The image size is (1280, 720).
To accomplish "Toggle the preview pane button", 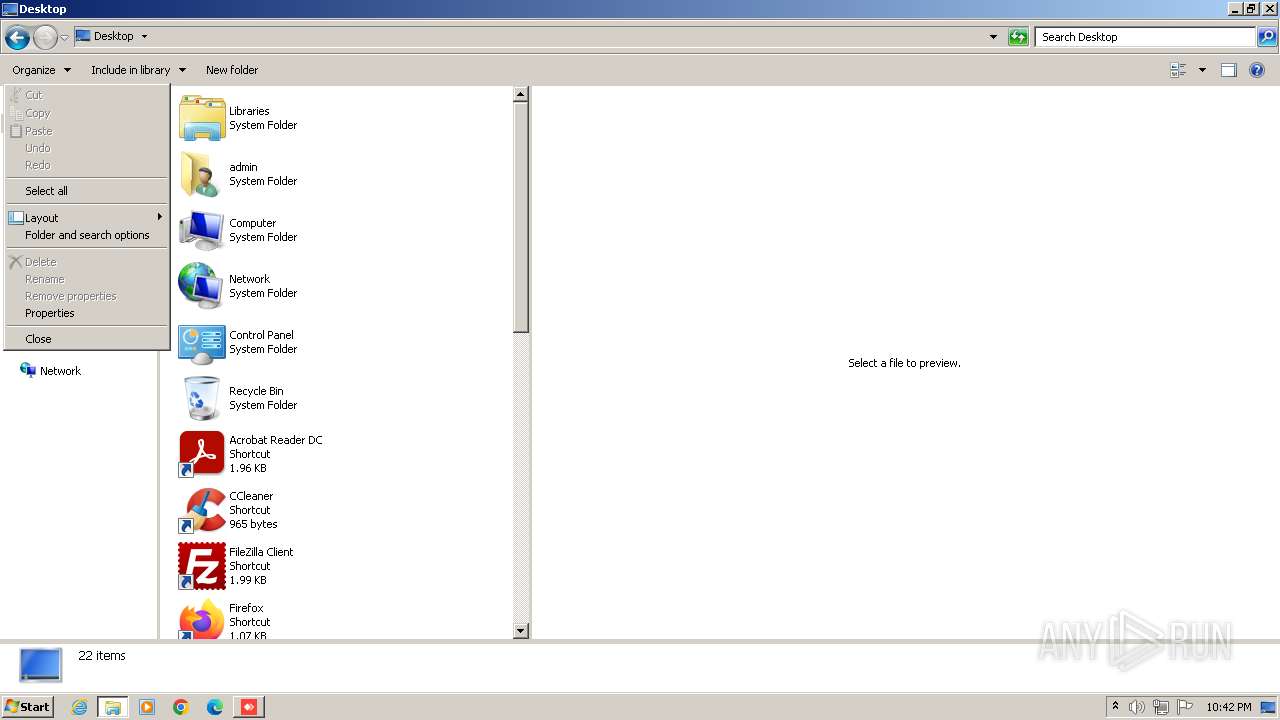I will click(1229, 70).
